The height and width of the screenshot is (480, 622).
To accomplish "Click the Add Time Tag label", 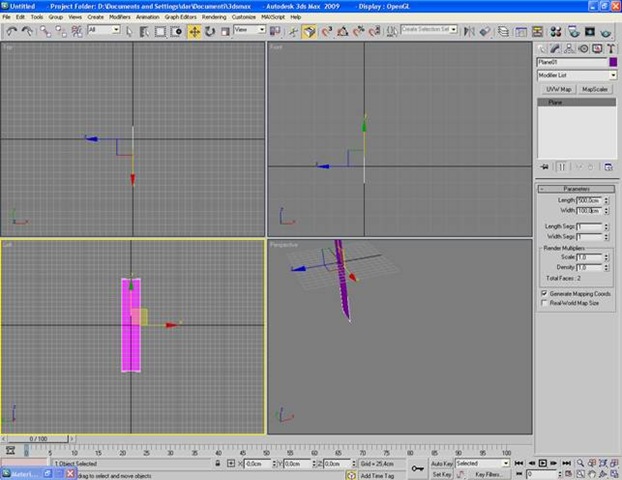I will tap(377, 475).
